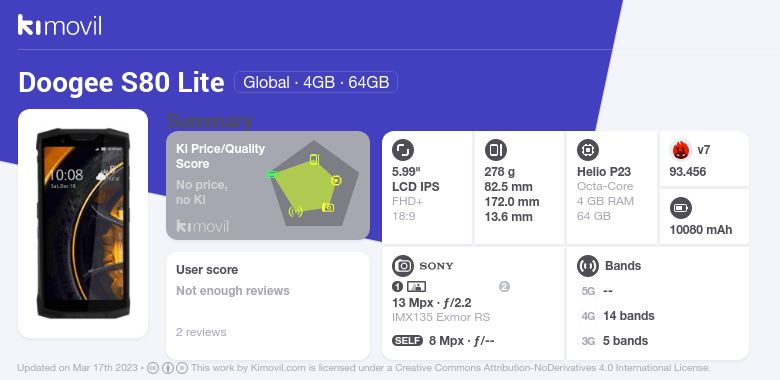Click the phone dimensions icon
The width and height of the screenshot is (780, 380).
pyautogui.click(x=495, y=150)
